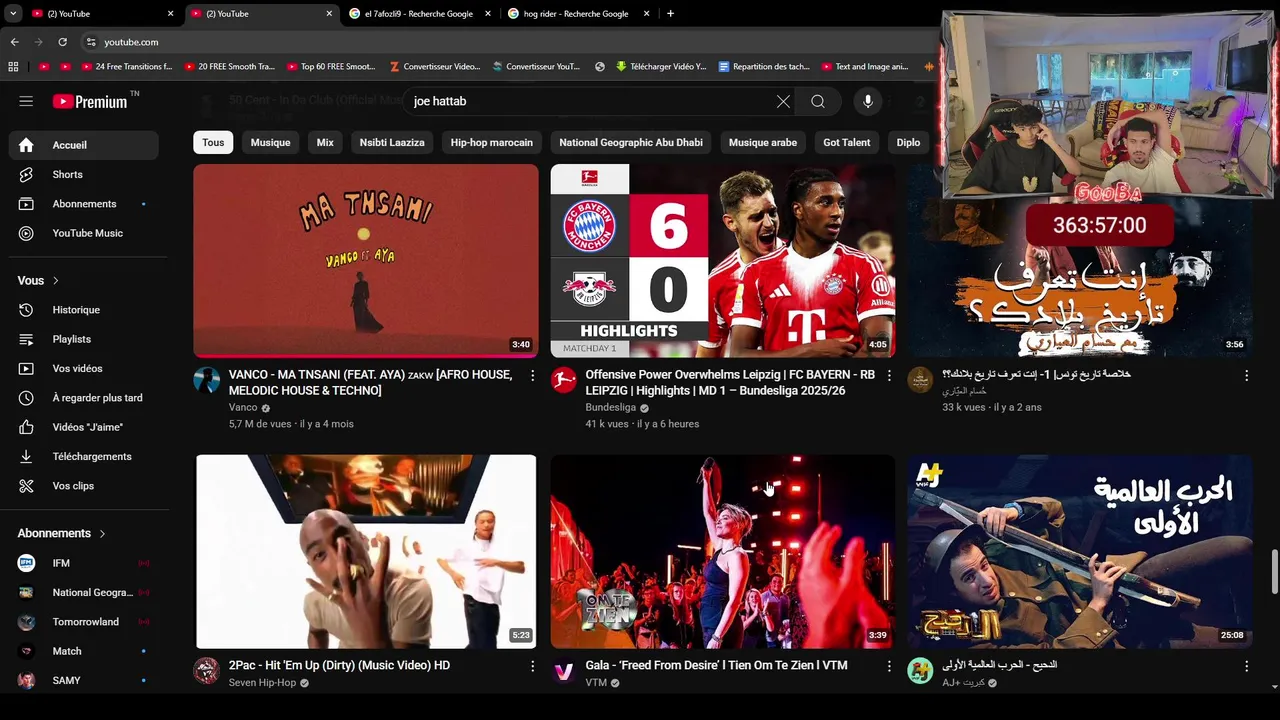Open the Vanco channel avatar
The width and height of the screenshot is (1280, 720).
(x=207, y=380)
